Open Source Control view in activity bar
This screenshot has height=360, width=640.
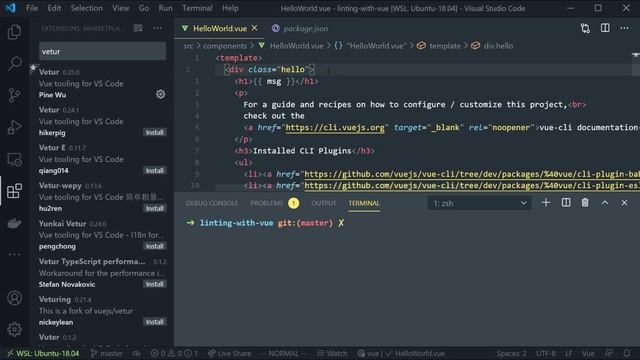tap(14, 95)
